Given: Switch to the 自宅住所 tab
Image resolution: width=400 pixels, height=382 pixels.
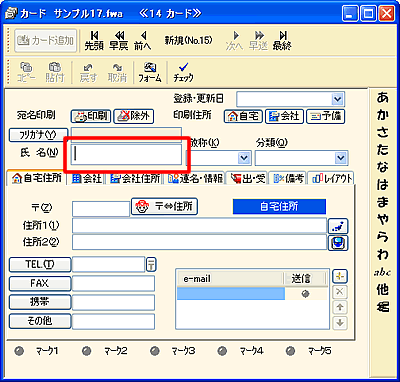Looking at the screenshot, I should click(x=37, y=178).
